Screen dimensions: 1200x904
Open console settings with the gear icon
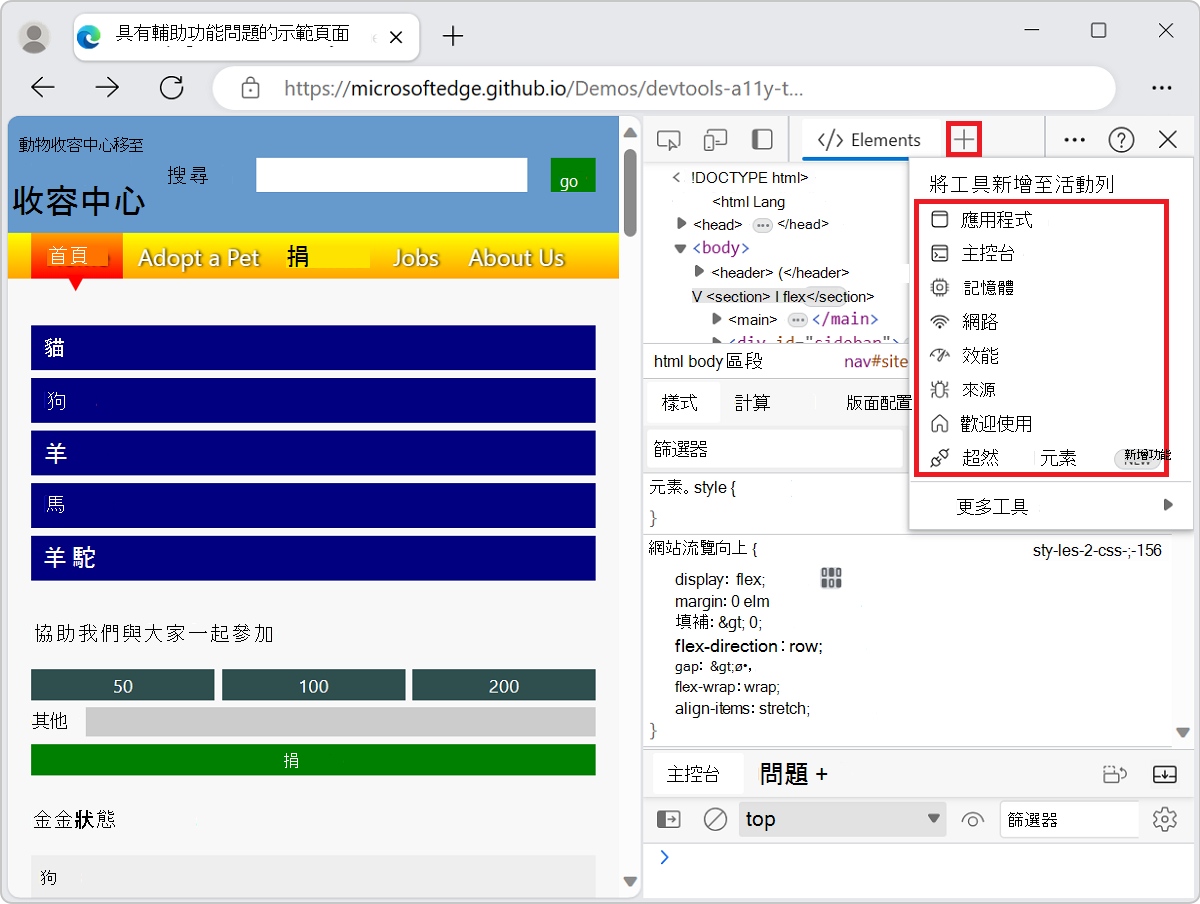[x=1164, y=819]
